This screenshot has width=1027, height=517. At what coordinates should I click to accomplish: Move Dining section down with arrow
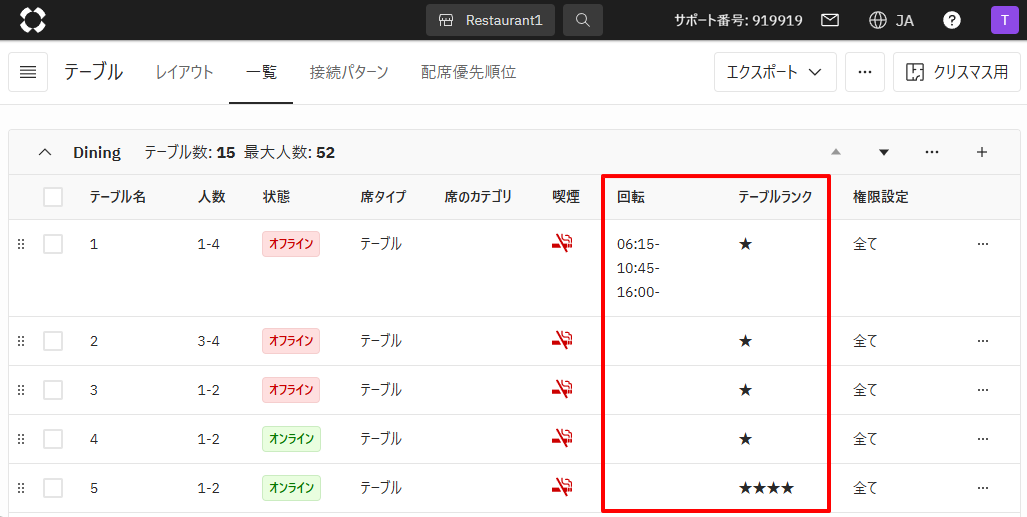[884, 152]
